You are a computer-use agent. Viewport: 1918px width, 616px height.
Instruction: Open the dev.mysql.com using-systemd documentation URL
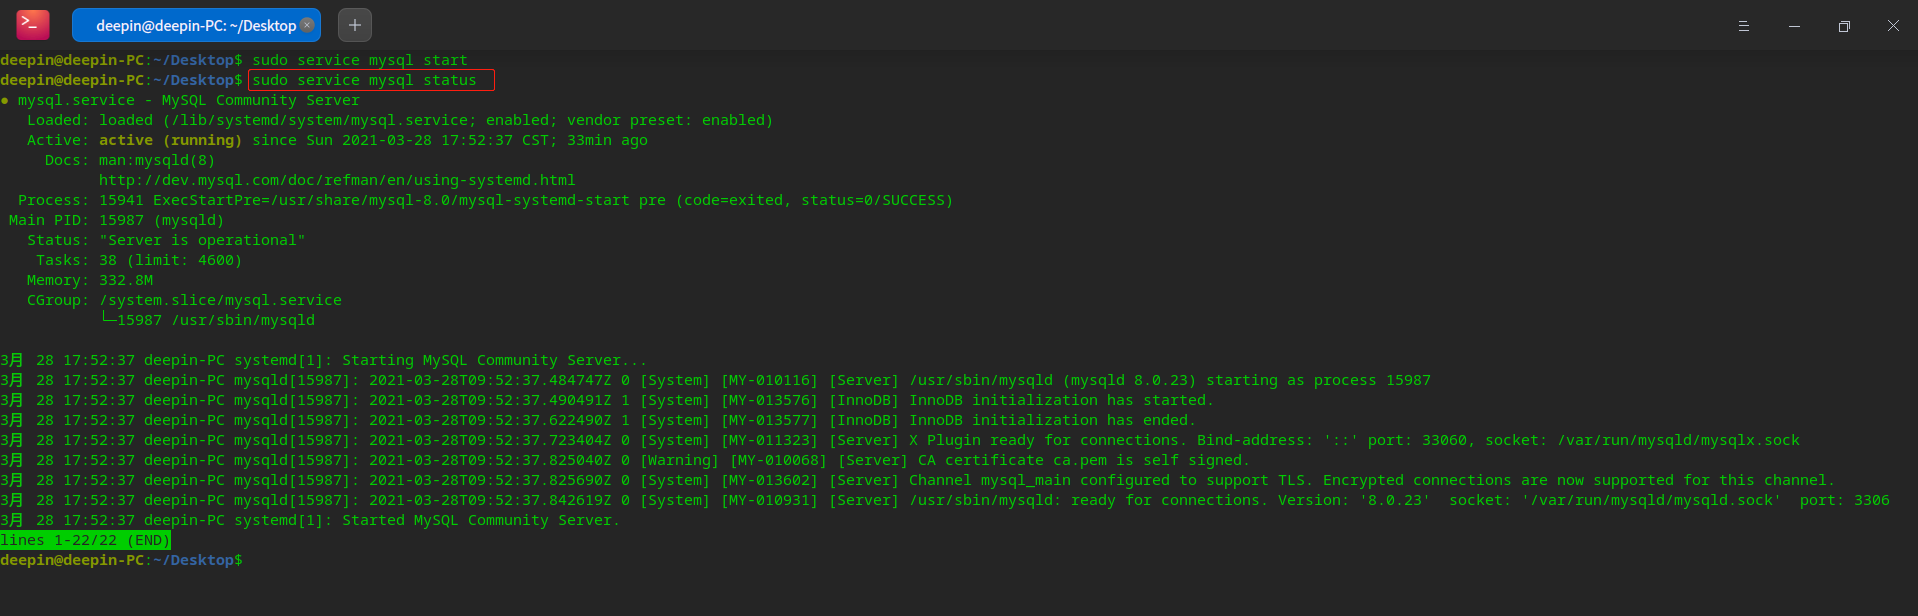337,180
